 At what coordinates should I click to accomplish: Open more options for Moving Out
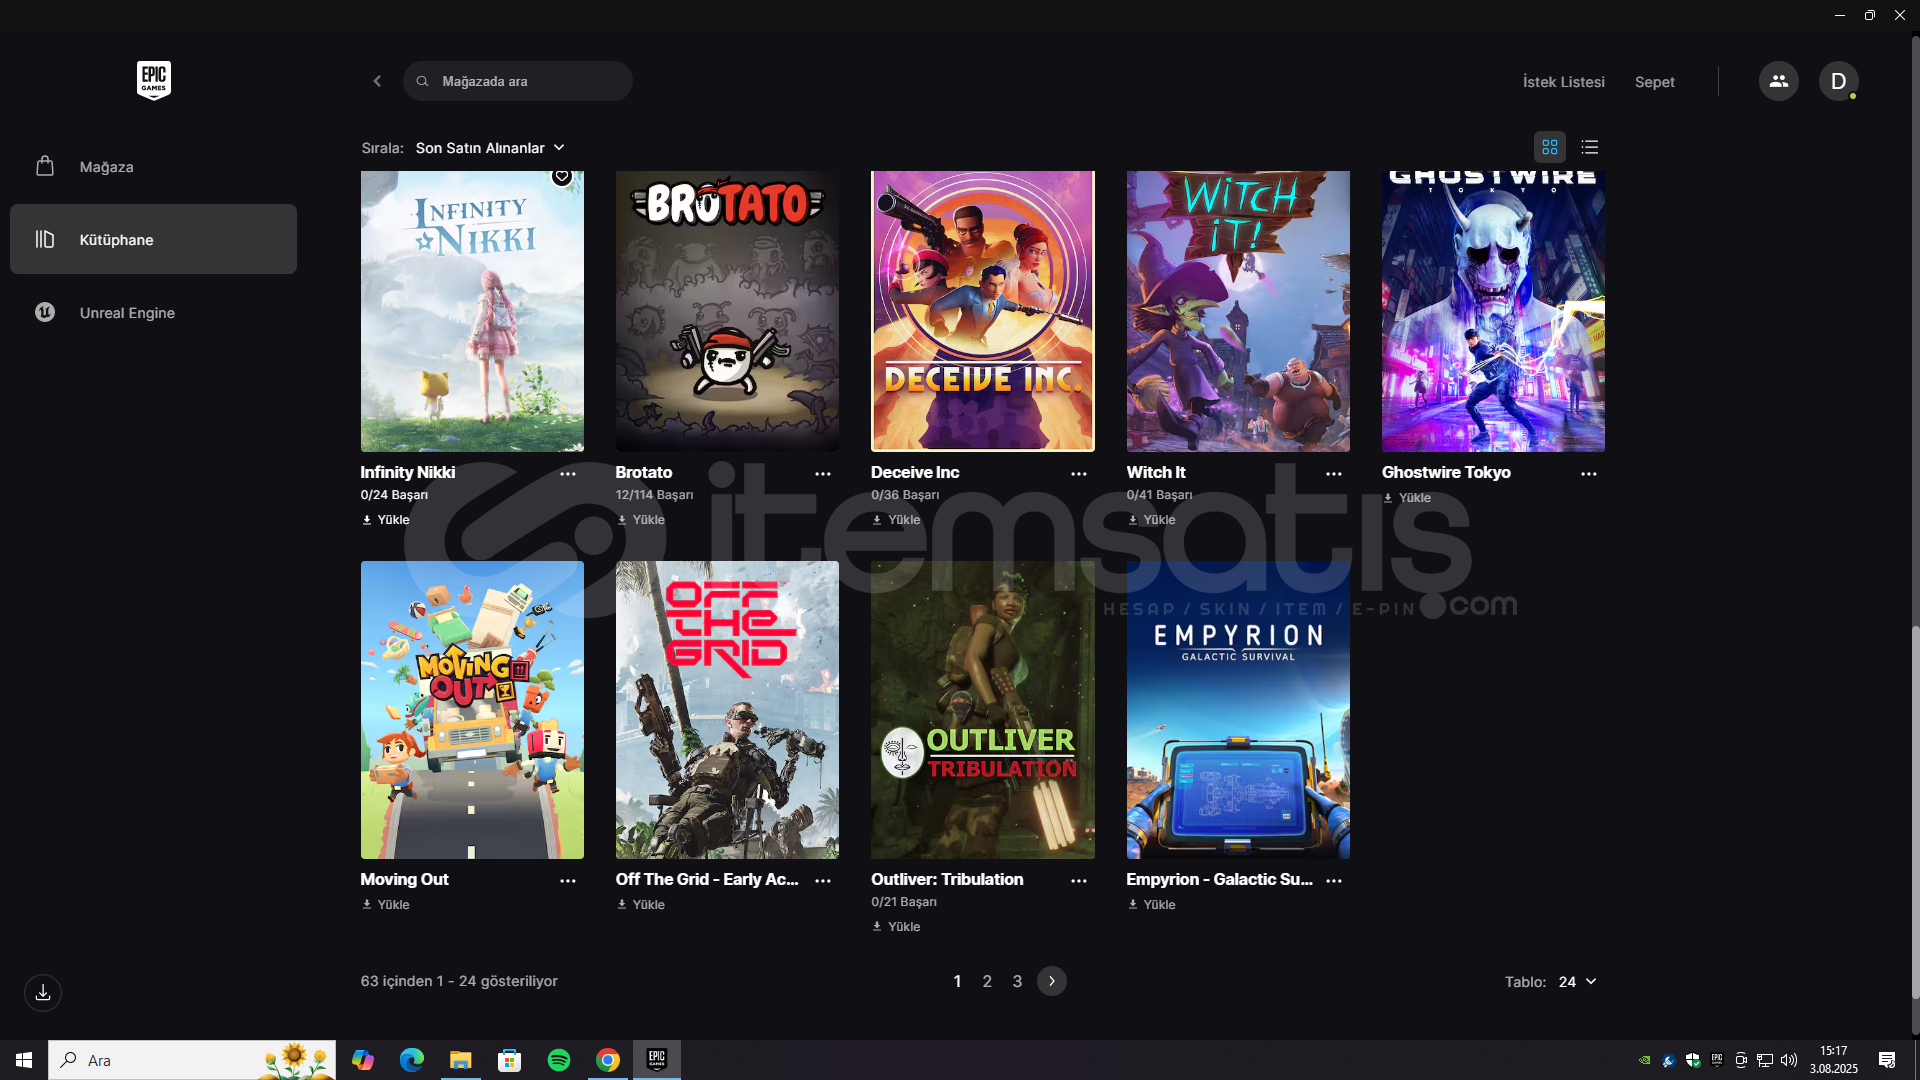[568, 880]
